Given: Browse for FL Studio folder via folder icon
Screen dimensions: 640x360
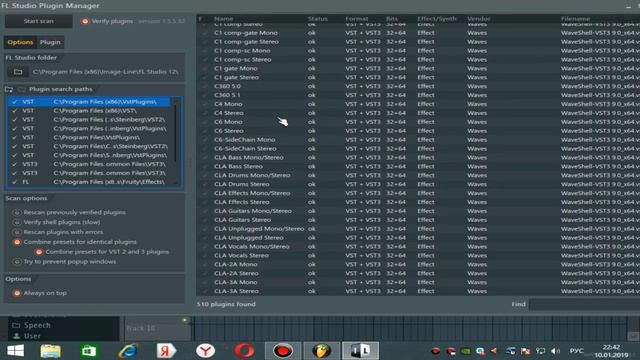Looking at the screenshot, I should click(x=18, y=72).
